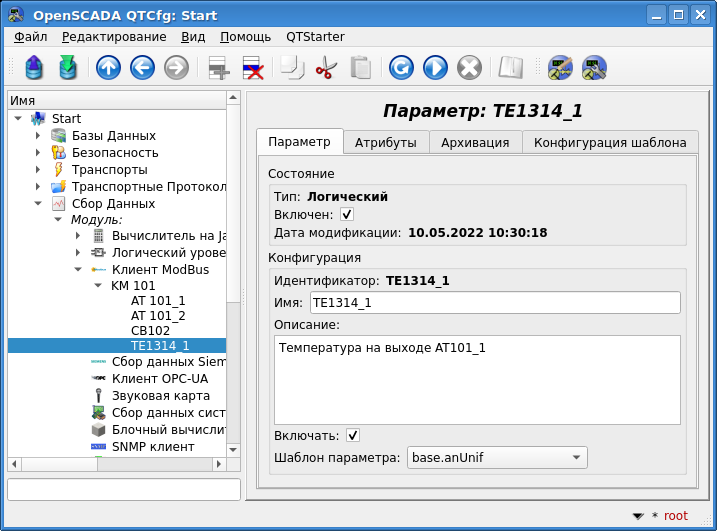Image resolution: width=717 pixels, height=531 pixels.
Task: Go up one level with the up arrow icon
Action: pos(108,67)
